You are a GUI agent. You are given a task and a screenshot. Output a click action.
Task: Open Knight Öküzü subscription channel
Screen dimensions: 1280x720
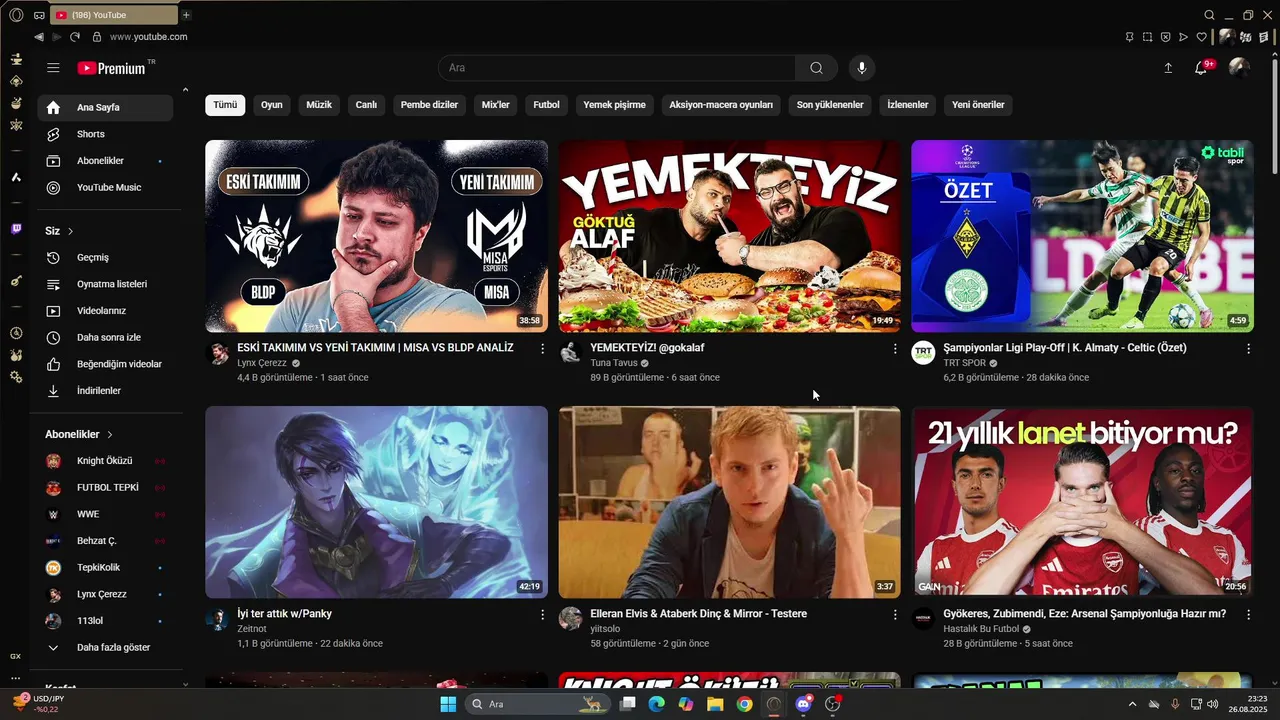(x=105, y=461)
